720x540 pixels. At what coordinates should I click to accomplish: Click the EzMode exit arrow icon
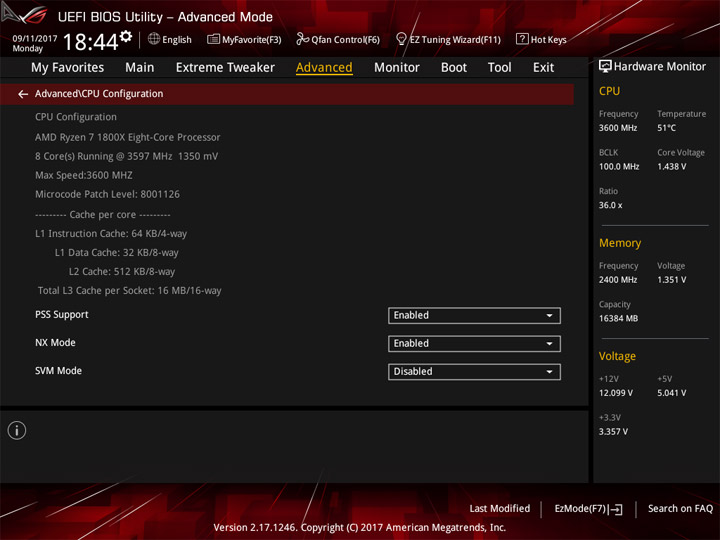[615, 509]
